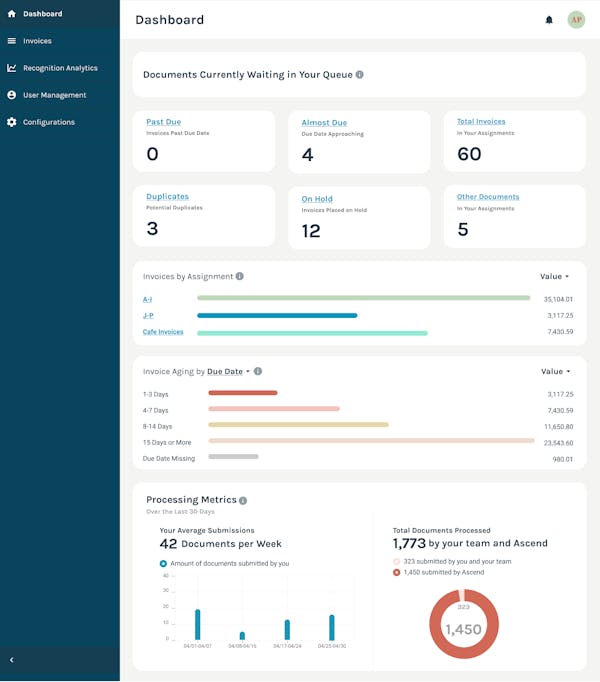Click info icon next to Invoice Aging heading
600x682 pixels.
[258, 371]
